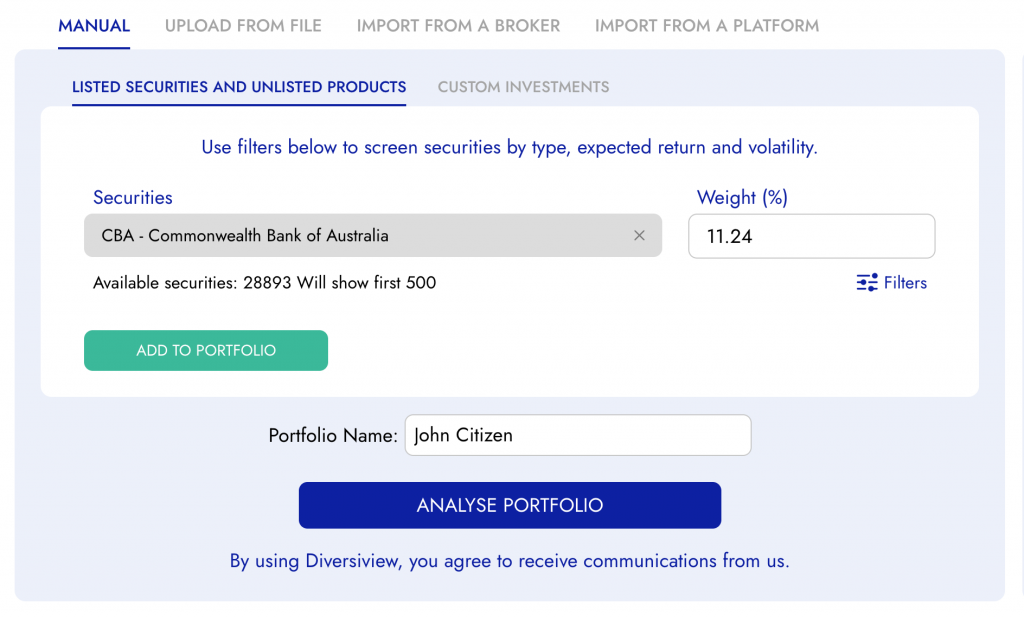Click the Diversiview communications agreement notice
Screen dimensions: 1024x617
(510, 561)
